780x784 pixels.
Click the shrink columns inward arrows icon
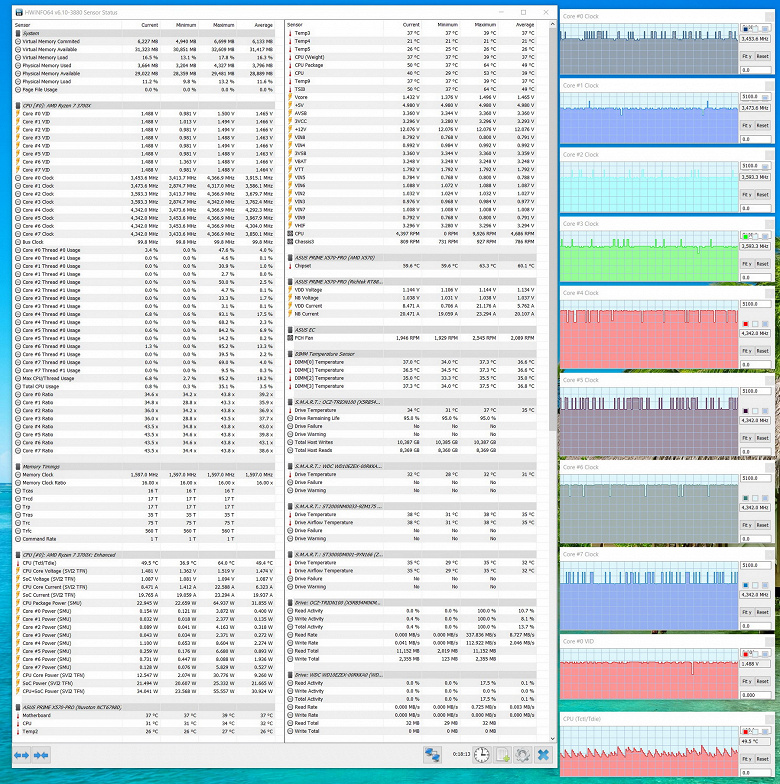click(x=41, y=755)
